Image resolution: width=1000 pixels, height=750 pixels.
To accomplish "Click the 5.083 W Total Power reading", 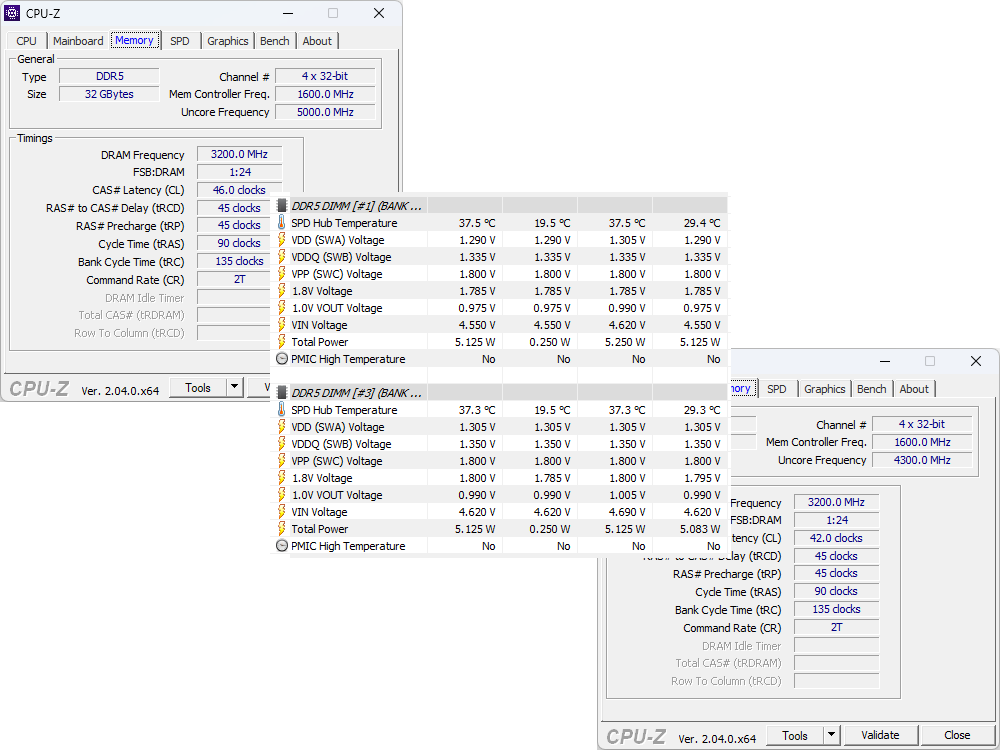I will 700,529.
